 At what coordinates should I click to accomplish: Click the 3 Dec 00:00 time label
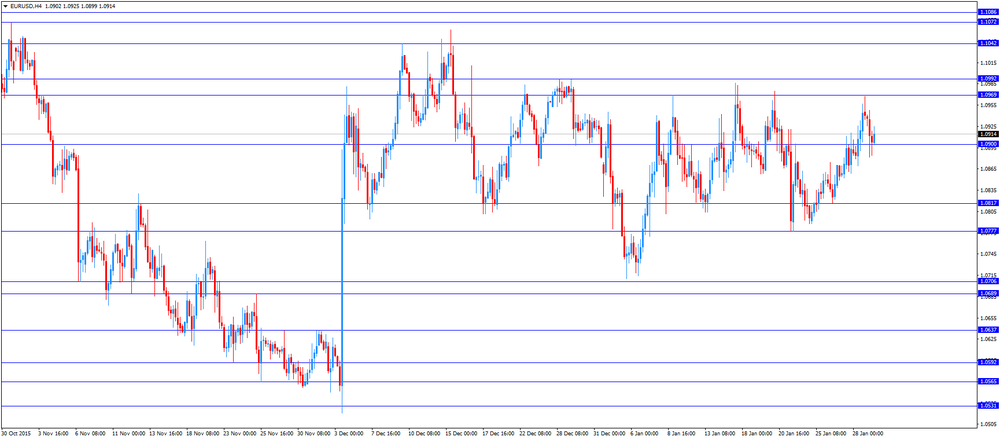pyautogui.click(x=348, y=432)
